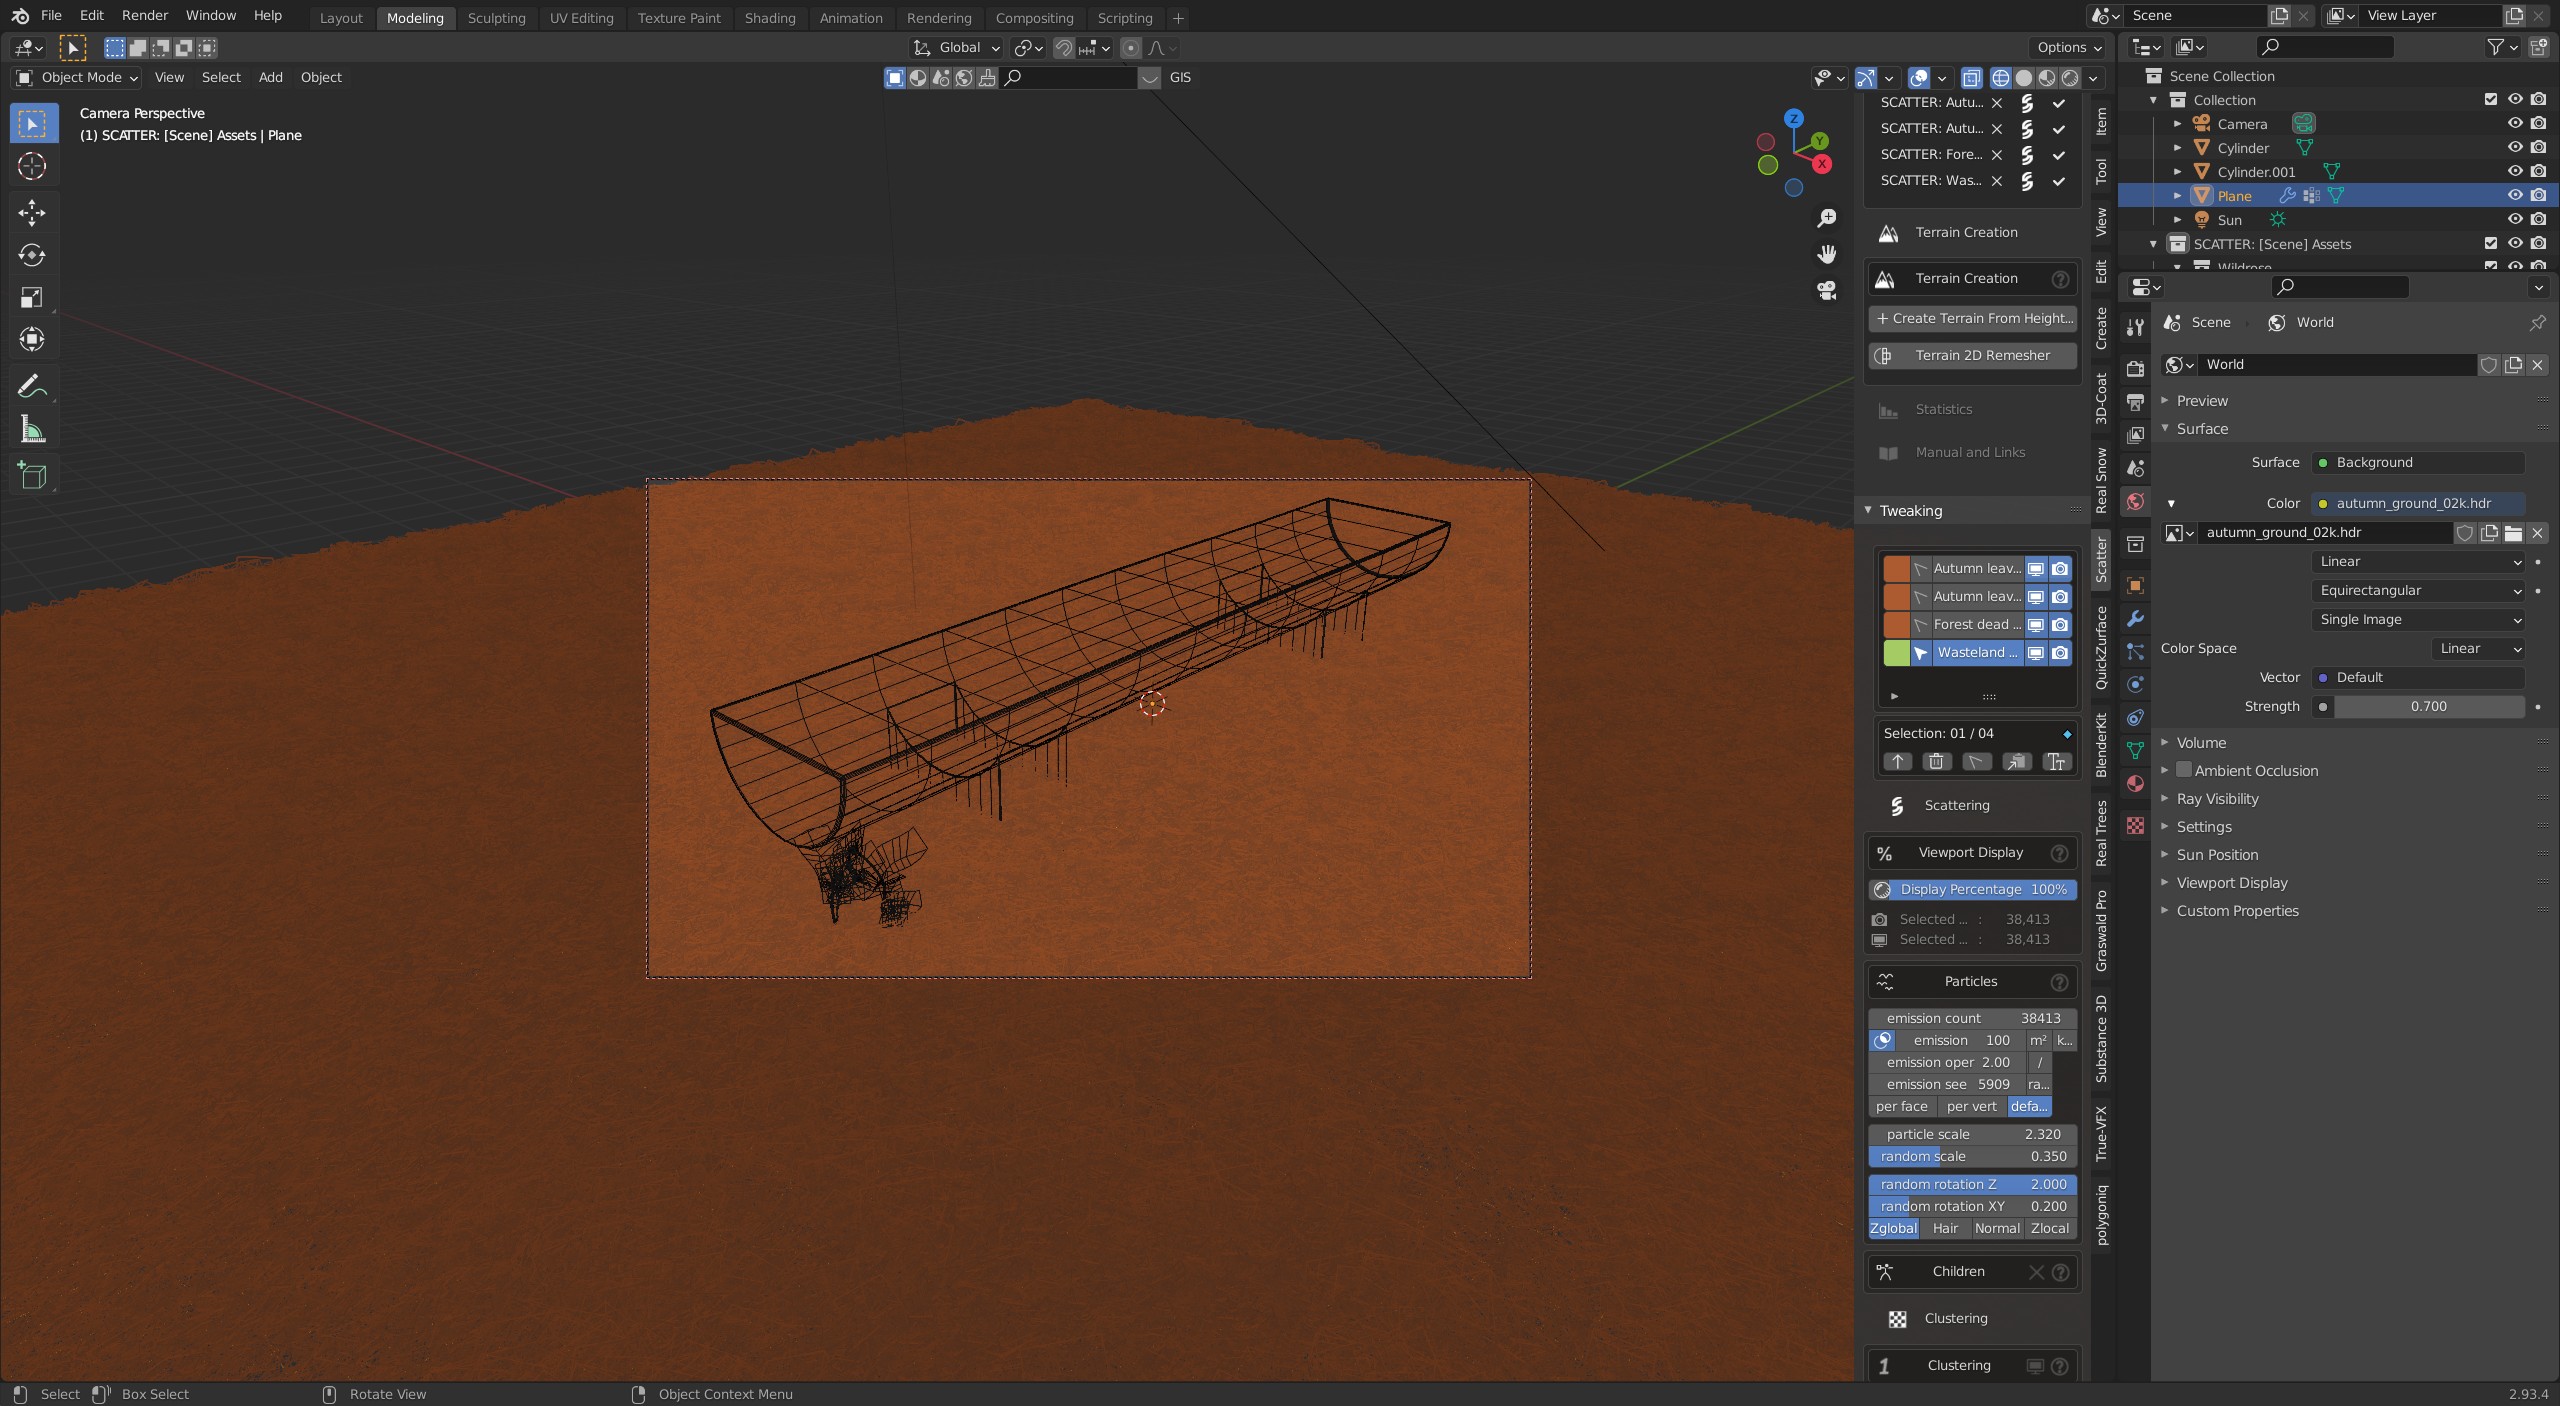Hide the Sun object in viewport
The width and height of the screenshot is (2560, 1406).
tap(2514, 220)
